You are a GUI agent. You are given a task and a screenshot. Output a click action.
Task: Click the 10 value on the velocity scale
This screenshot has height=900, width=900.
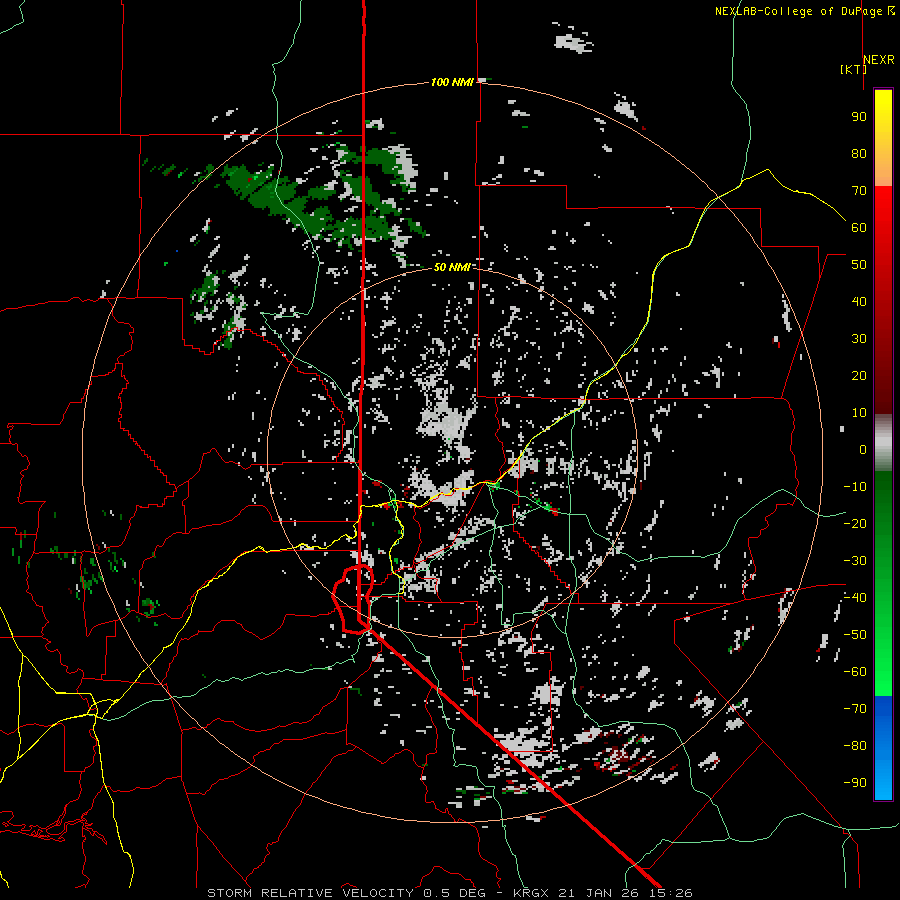click(x=859, y=413)
